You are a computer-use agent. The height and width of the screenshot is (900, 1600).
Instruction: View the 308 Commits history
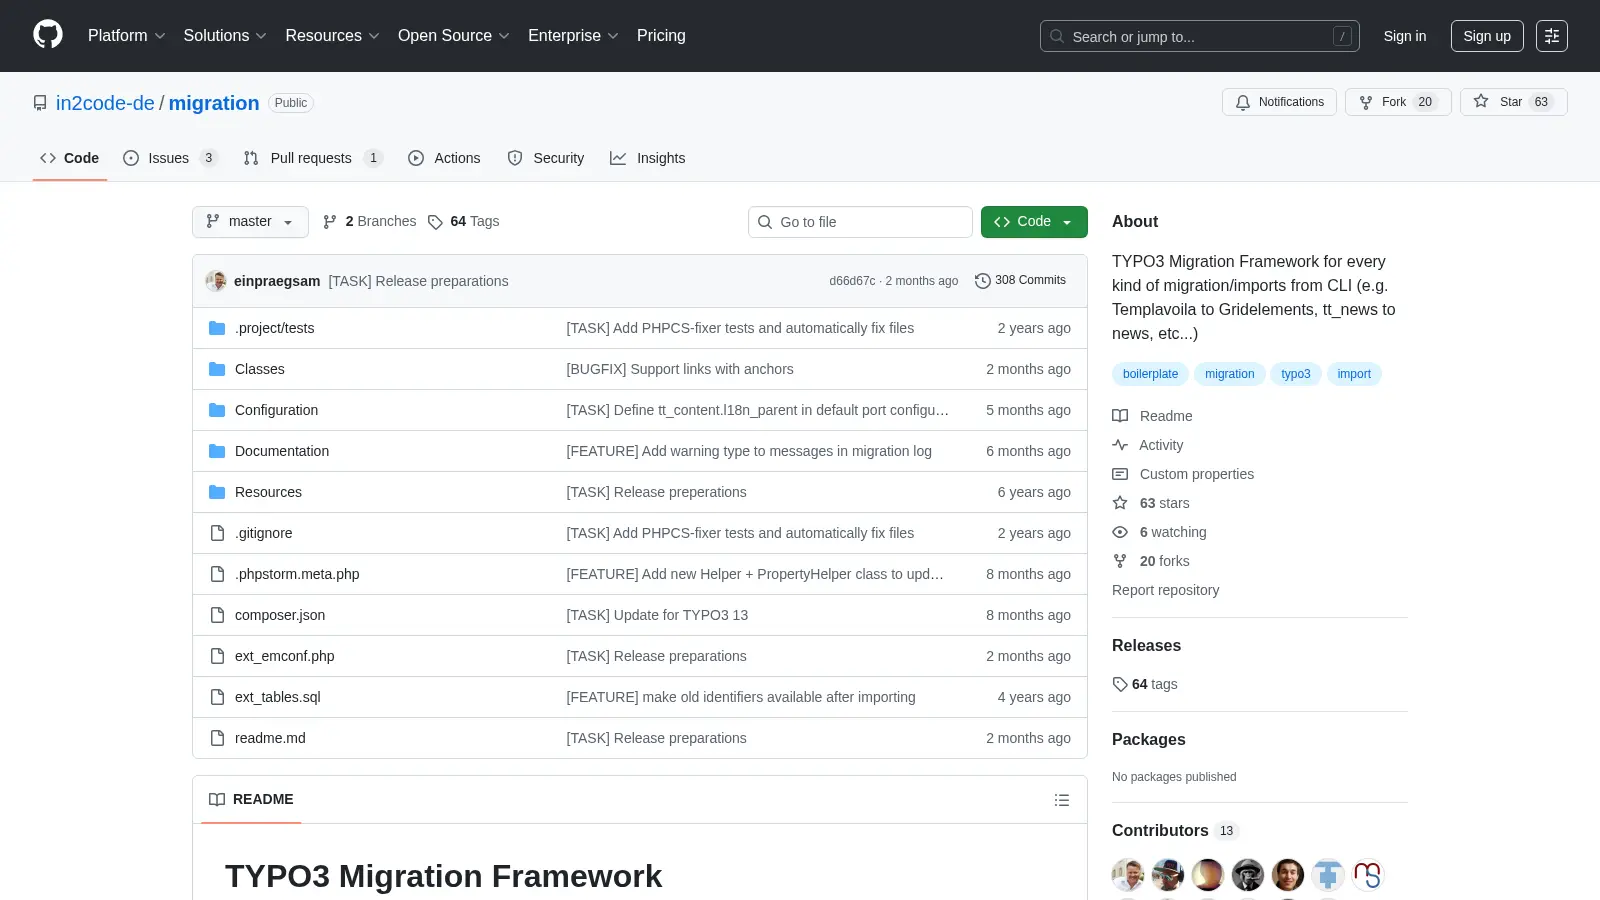click(1021, 281)
